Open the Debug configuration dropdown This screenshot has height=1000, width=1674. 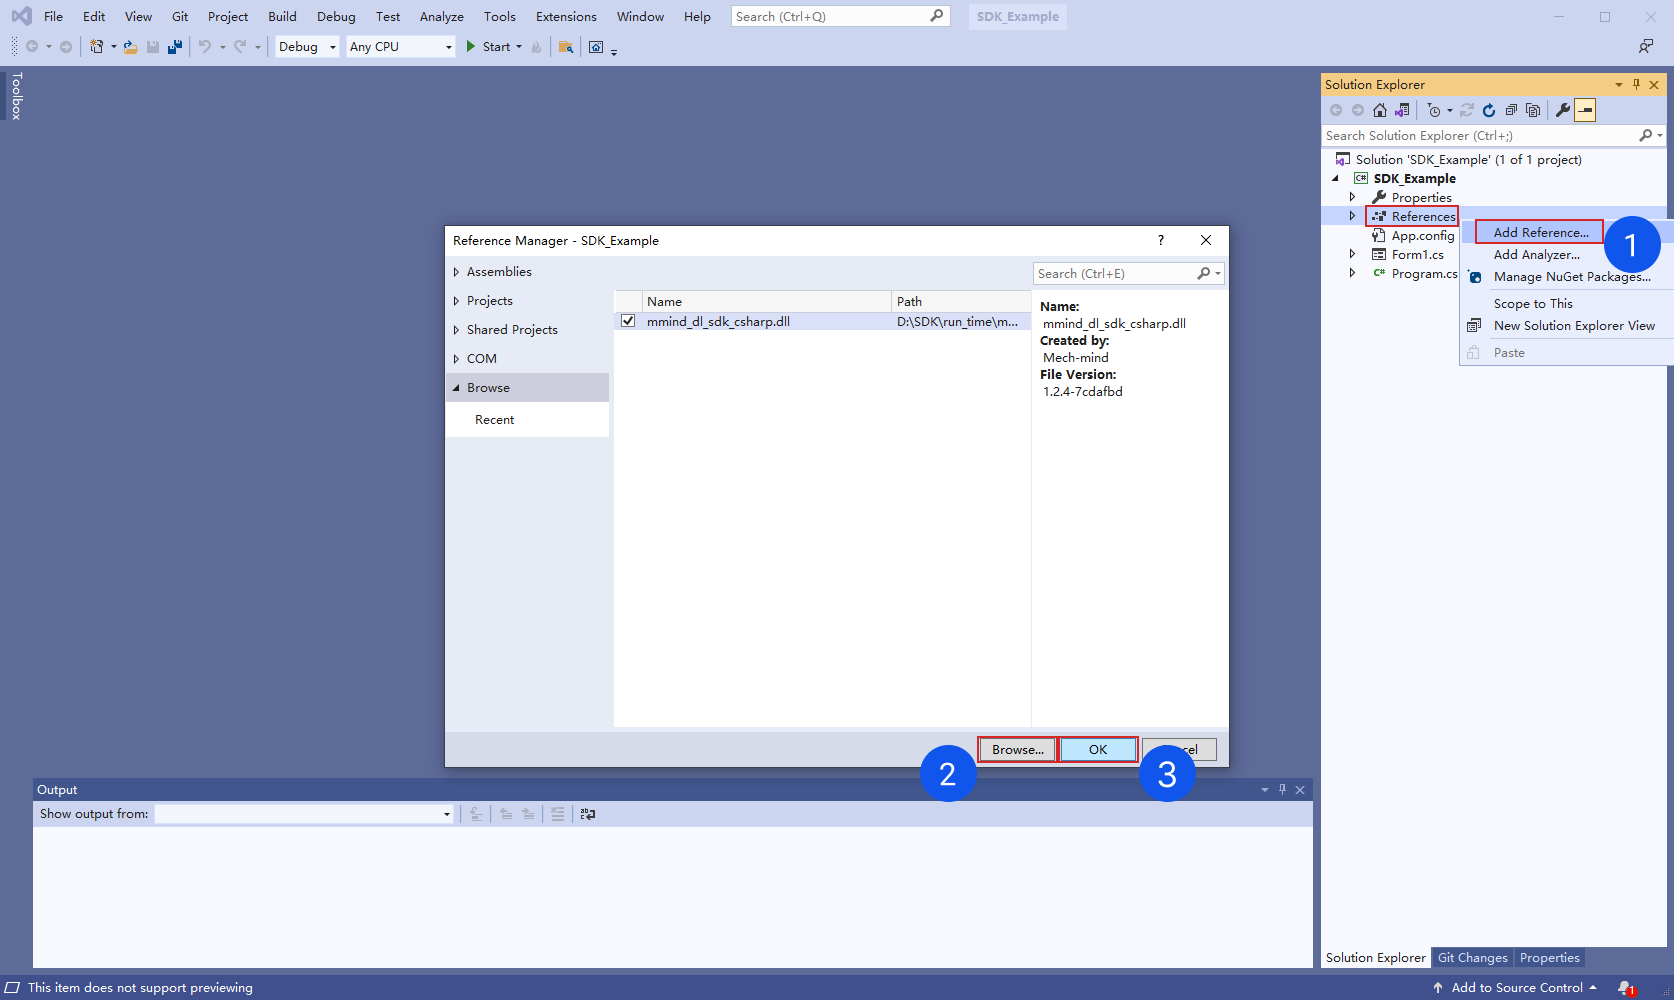(307, 47)
